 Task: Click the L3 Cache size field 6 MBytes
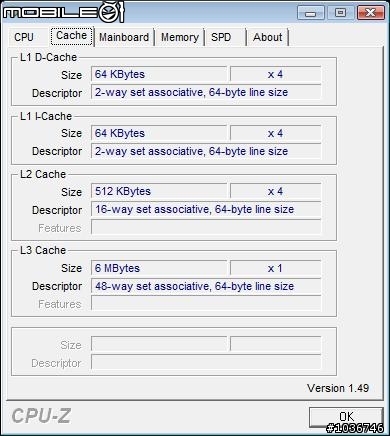(159, 268)
